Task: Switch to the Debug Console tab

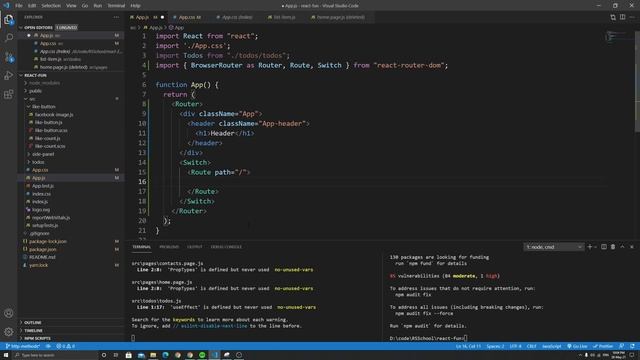Action: 226,247
